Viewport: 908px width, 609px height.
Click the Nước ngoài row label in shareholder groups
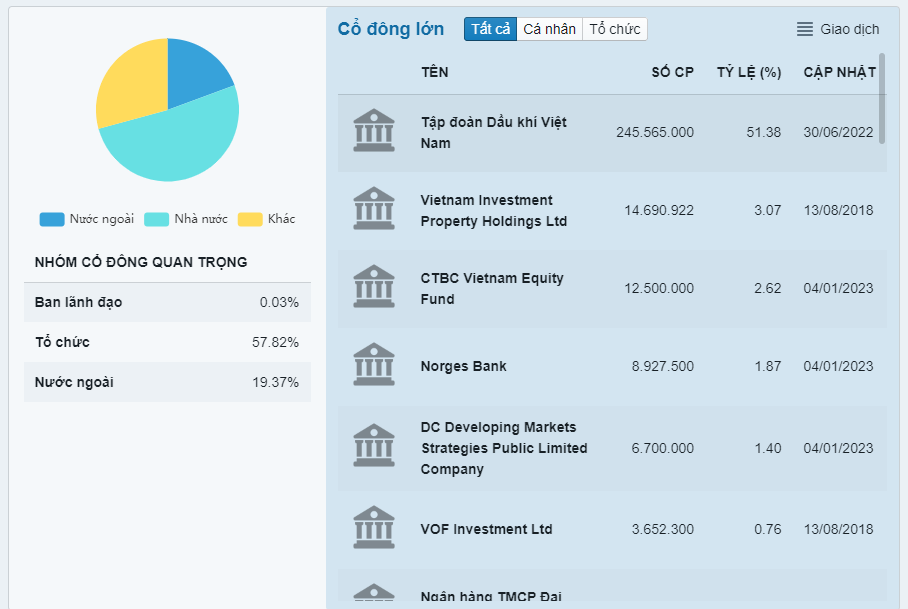coord(74,383)
